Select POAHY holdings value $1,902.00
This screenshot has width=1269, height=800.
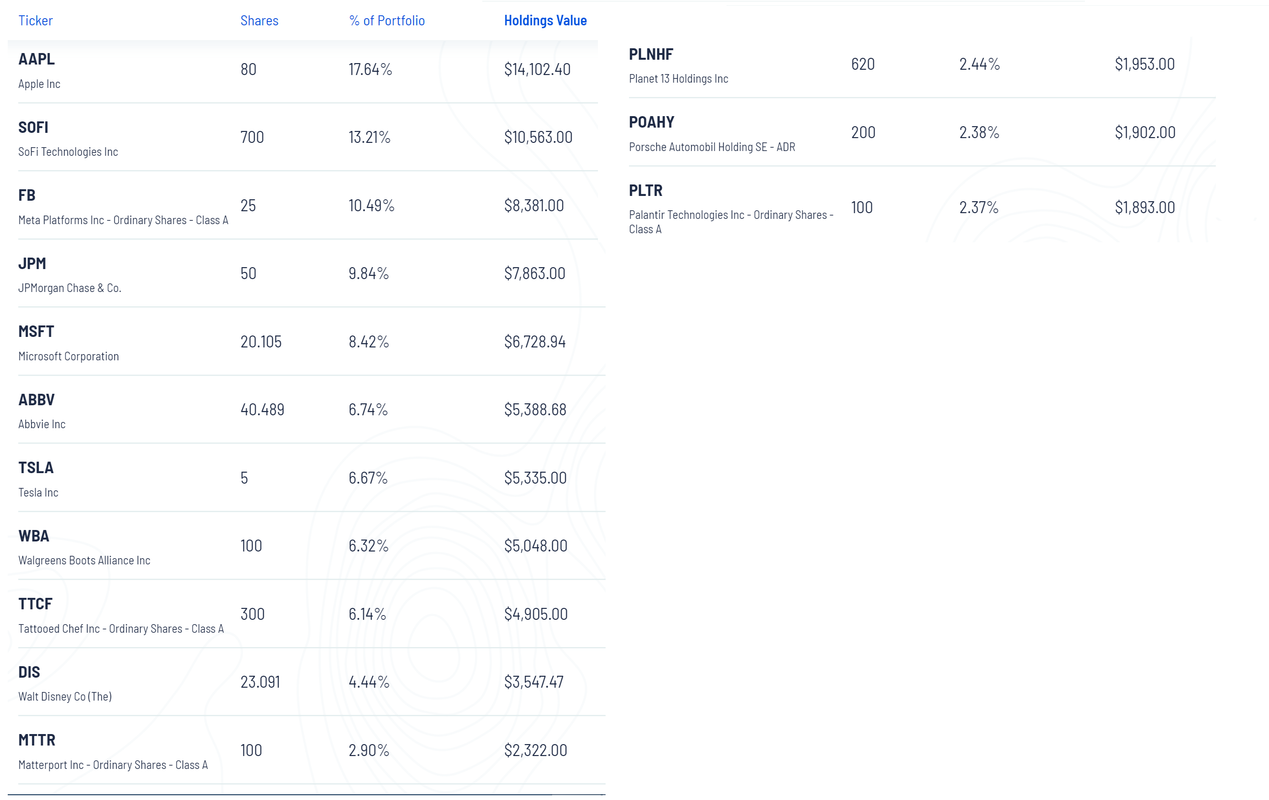[1145, 132]
